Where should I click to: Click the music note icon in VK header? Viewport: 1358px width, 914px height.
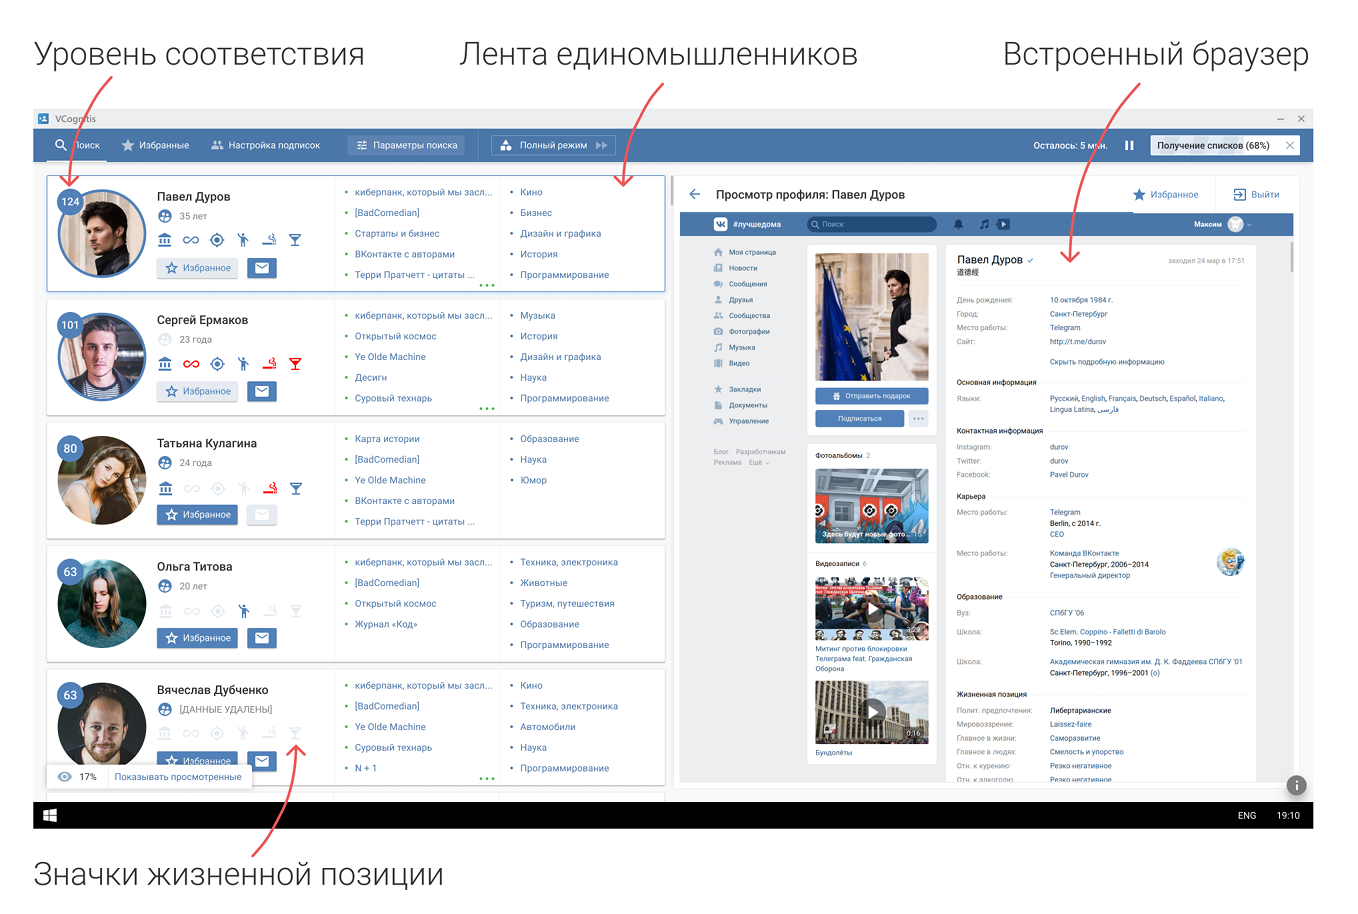click(x=984, y=224)
